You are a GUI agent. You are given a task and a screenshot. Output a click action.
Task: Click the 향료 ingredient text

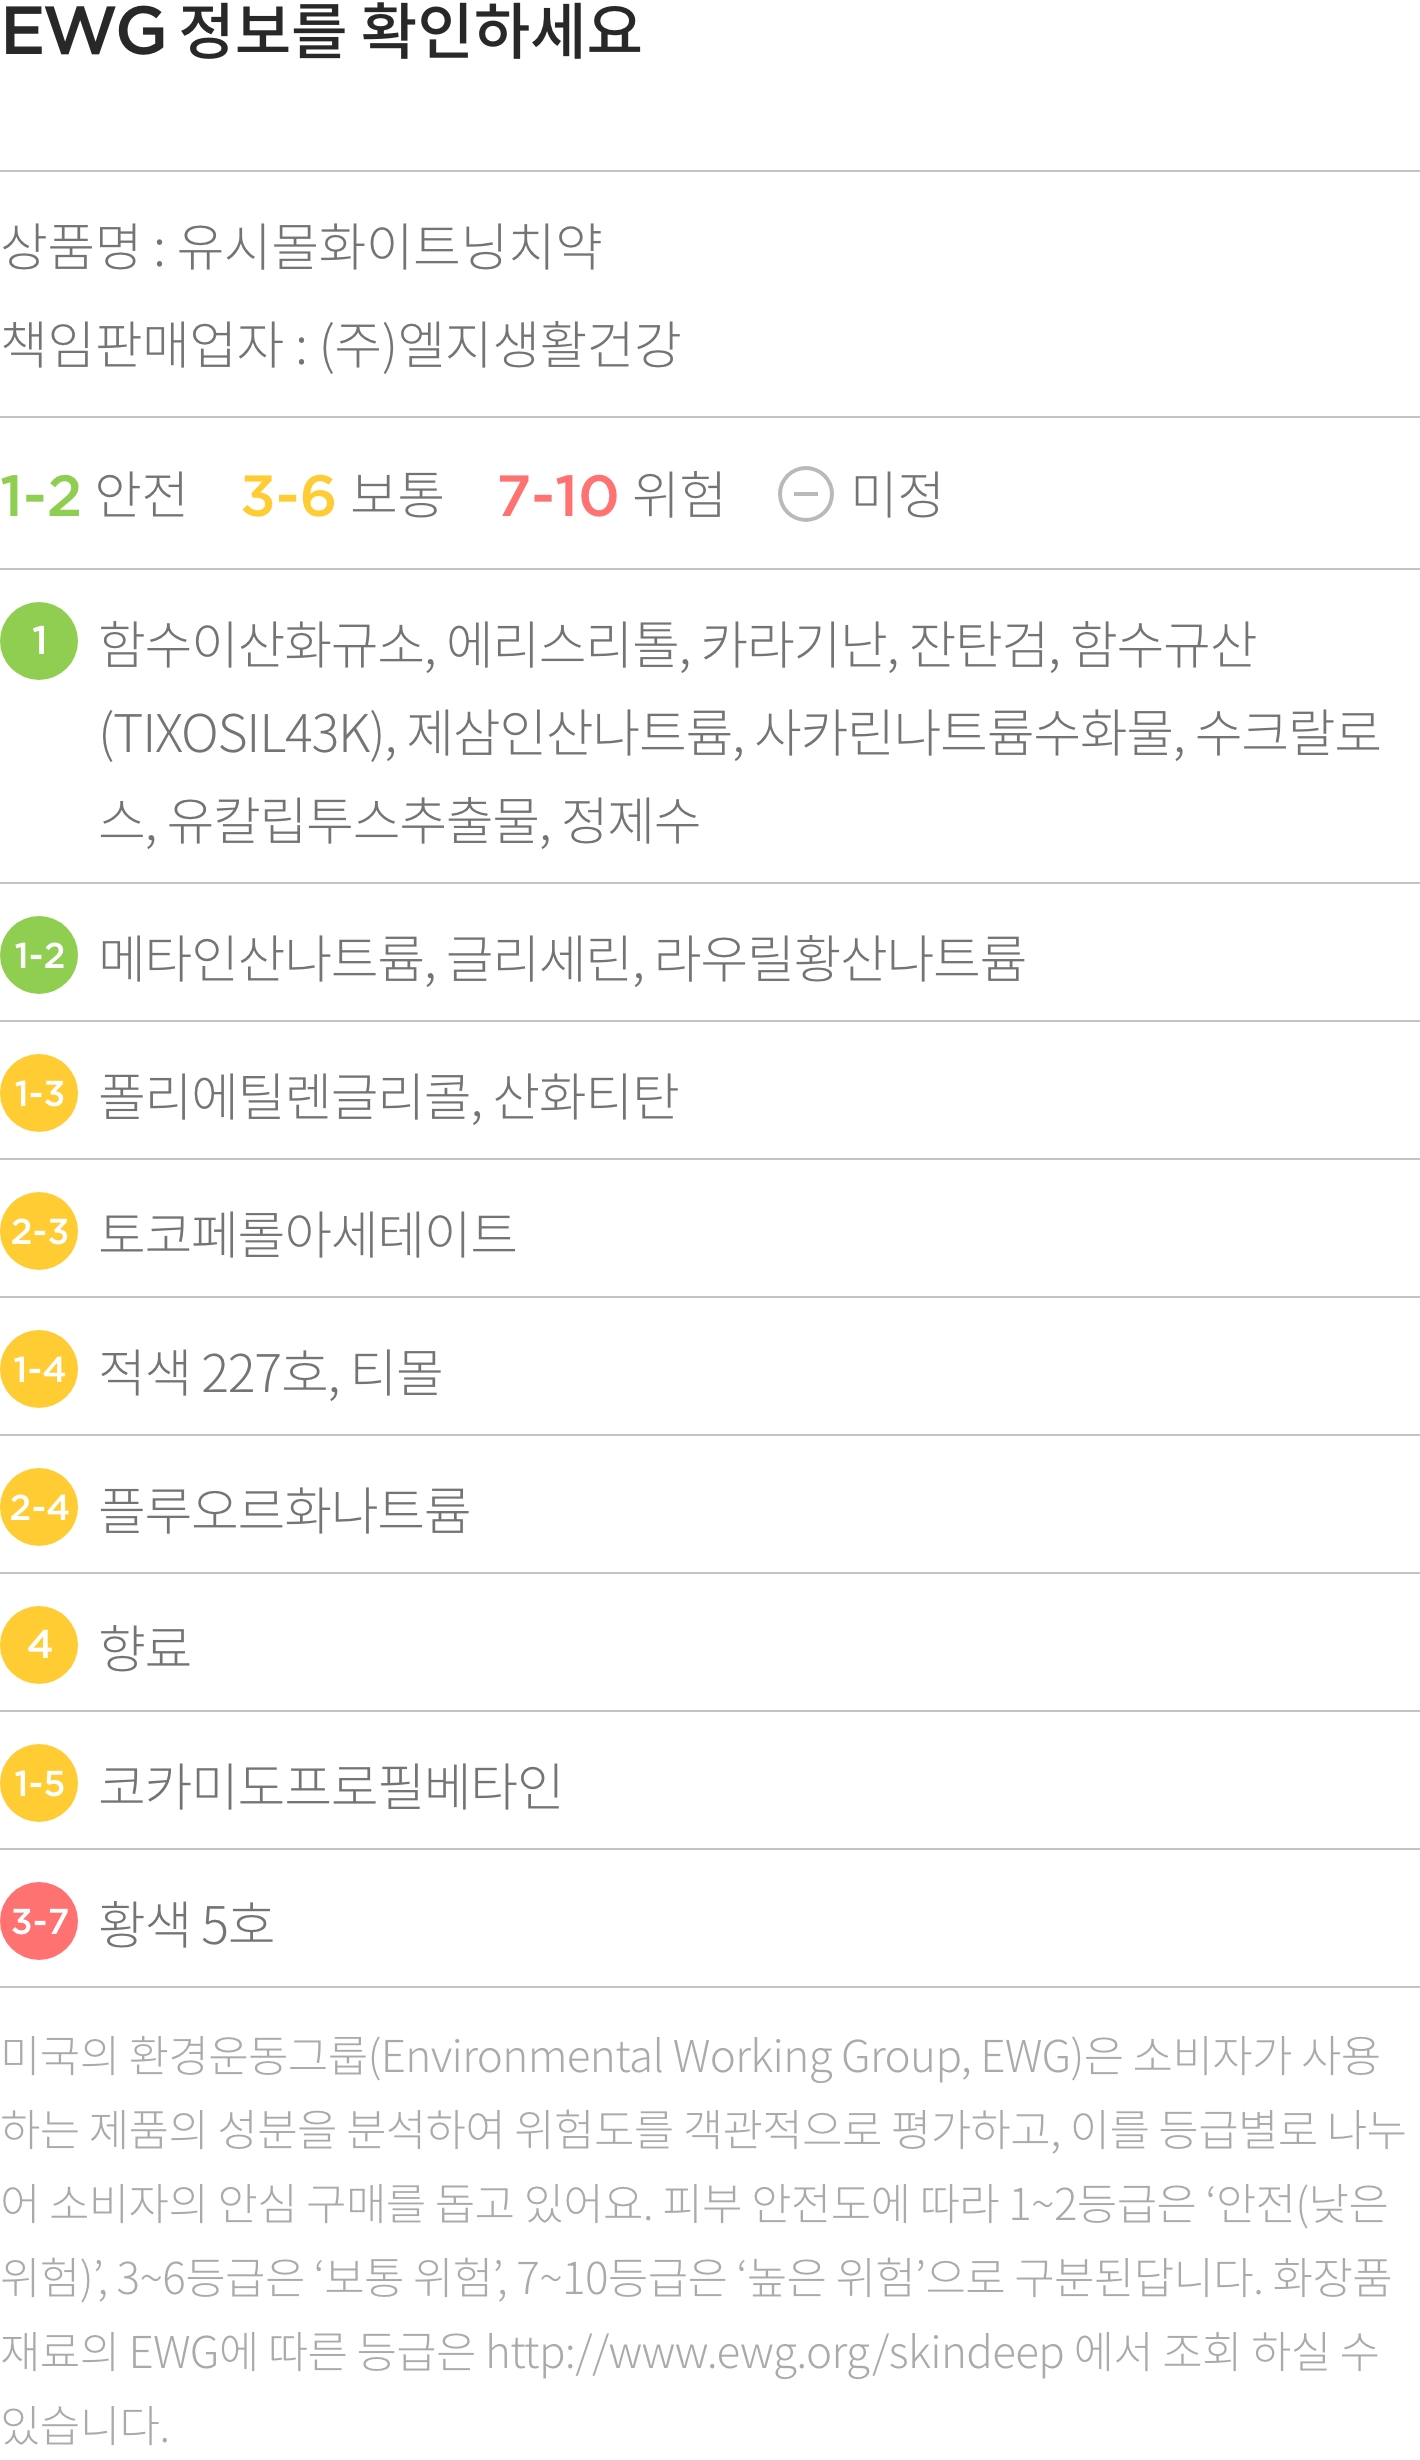(145, 1647)
